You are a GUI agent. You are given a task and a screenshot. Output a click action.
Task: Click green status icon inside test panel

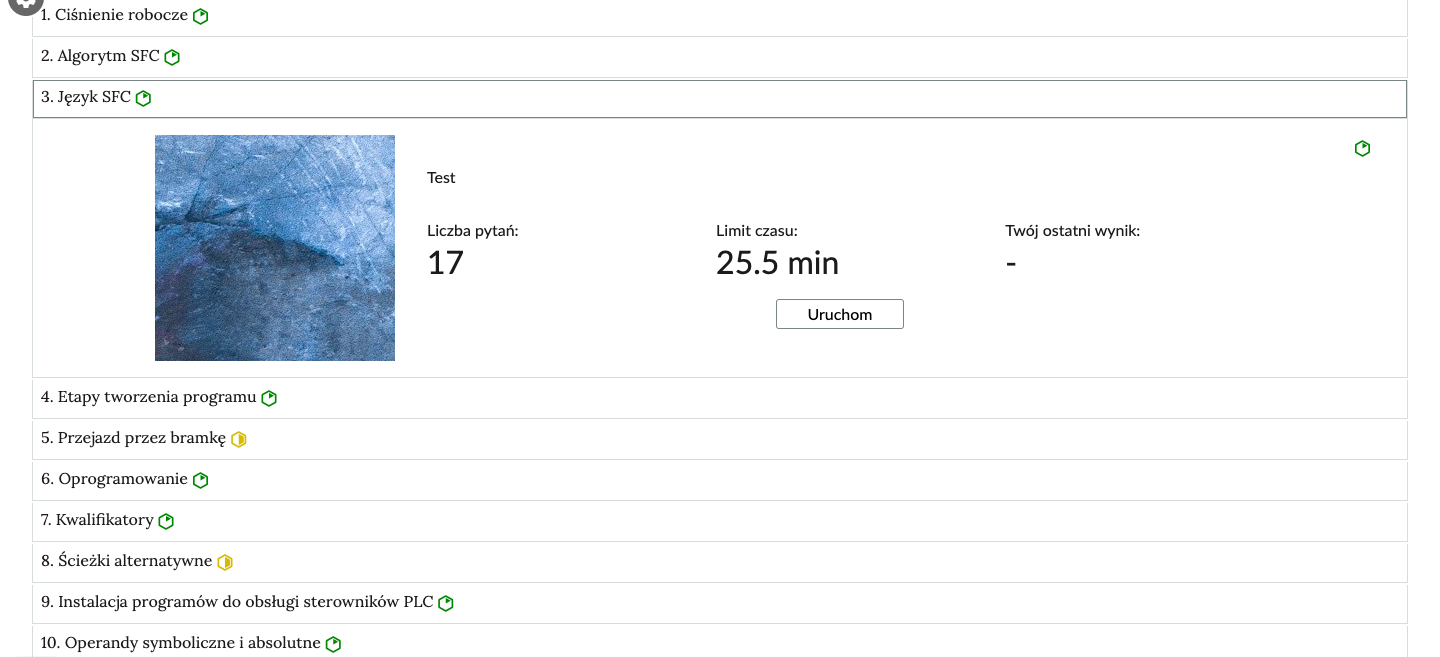(1362, 148)
